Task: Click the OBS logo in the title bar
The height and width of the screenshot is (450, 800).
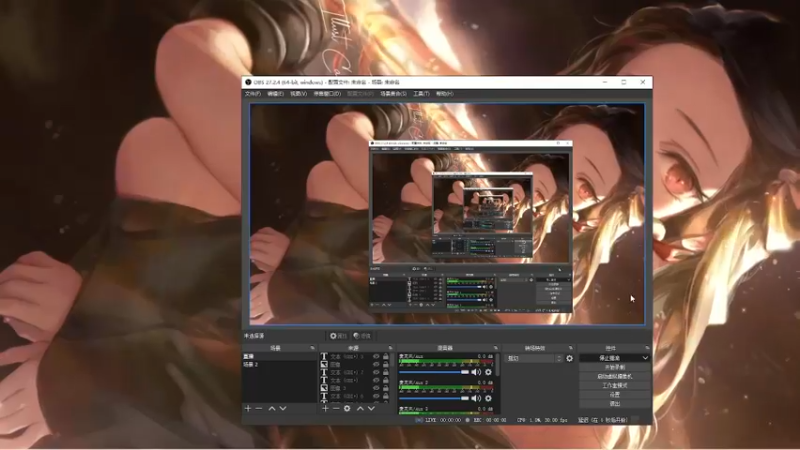Action: tap(248, 82)
